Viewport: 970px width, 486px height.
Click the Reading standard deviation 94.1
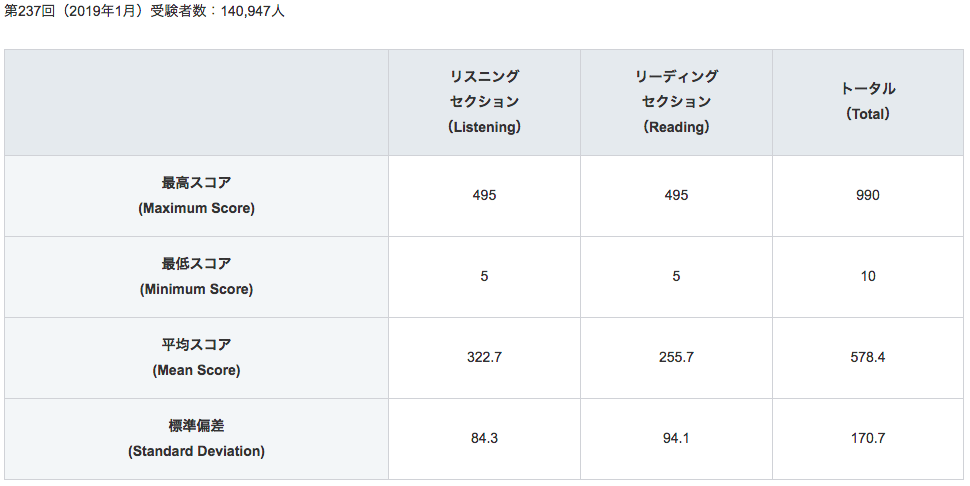coord(676,438)
